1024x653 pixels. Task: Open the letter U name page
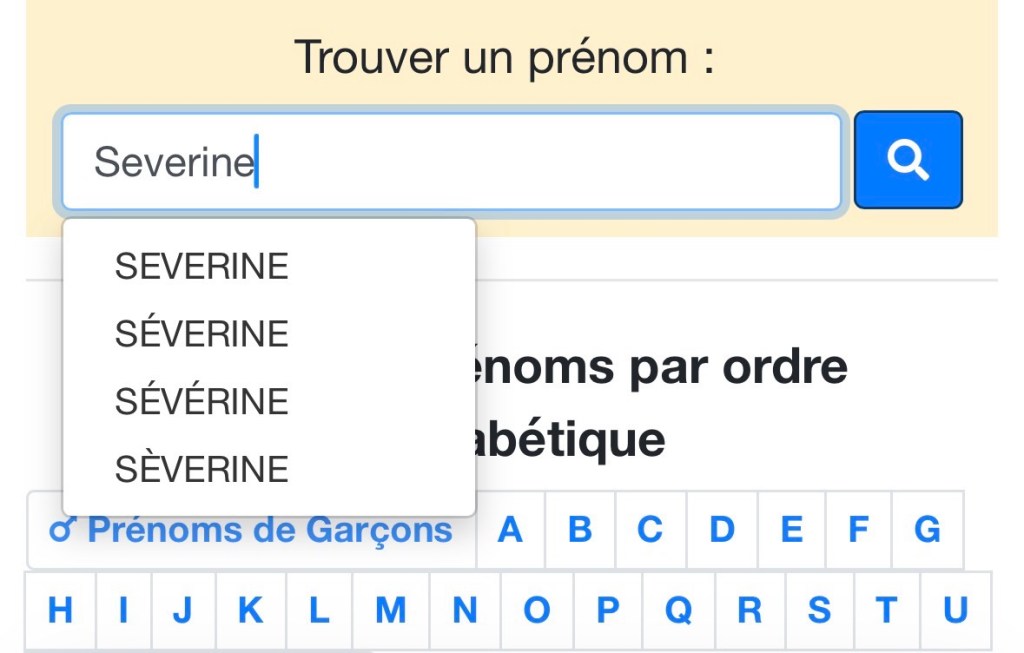point(952,610)
